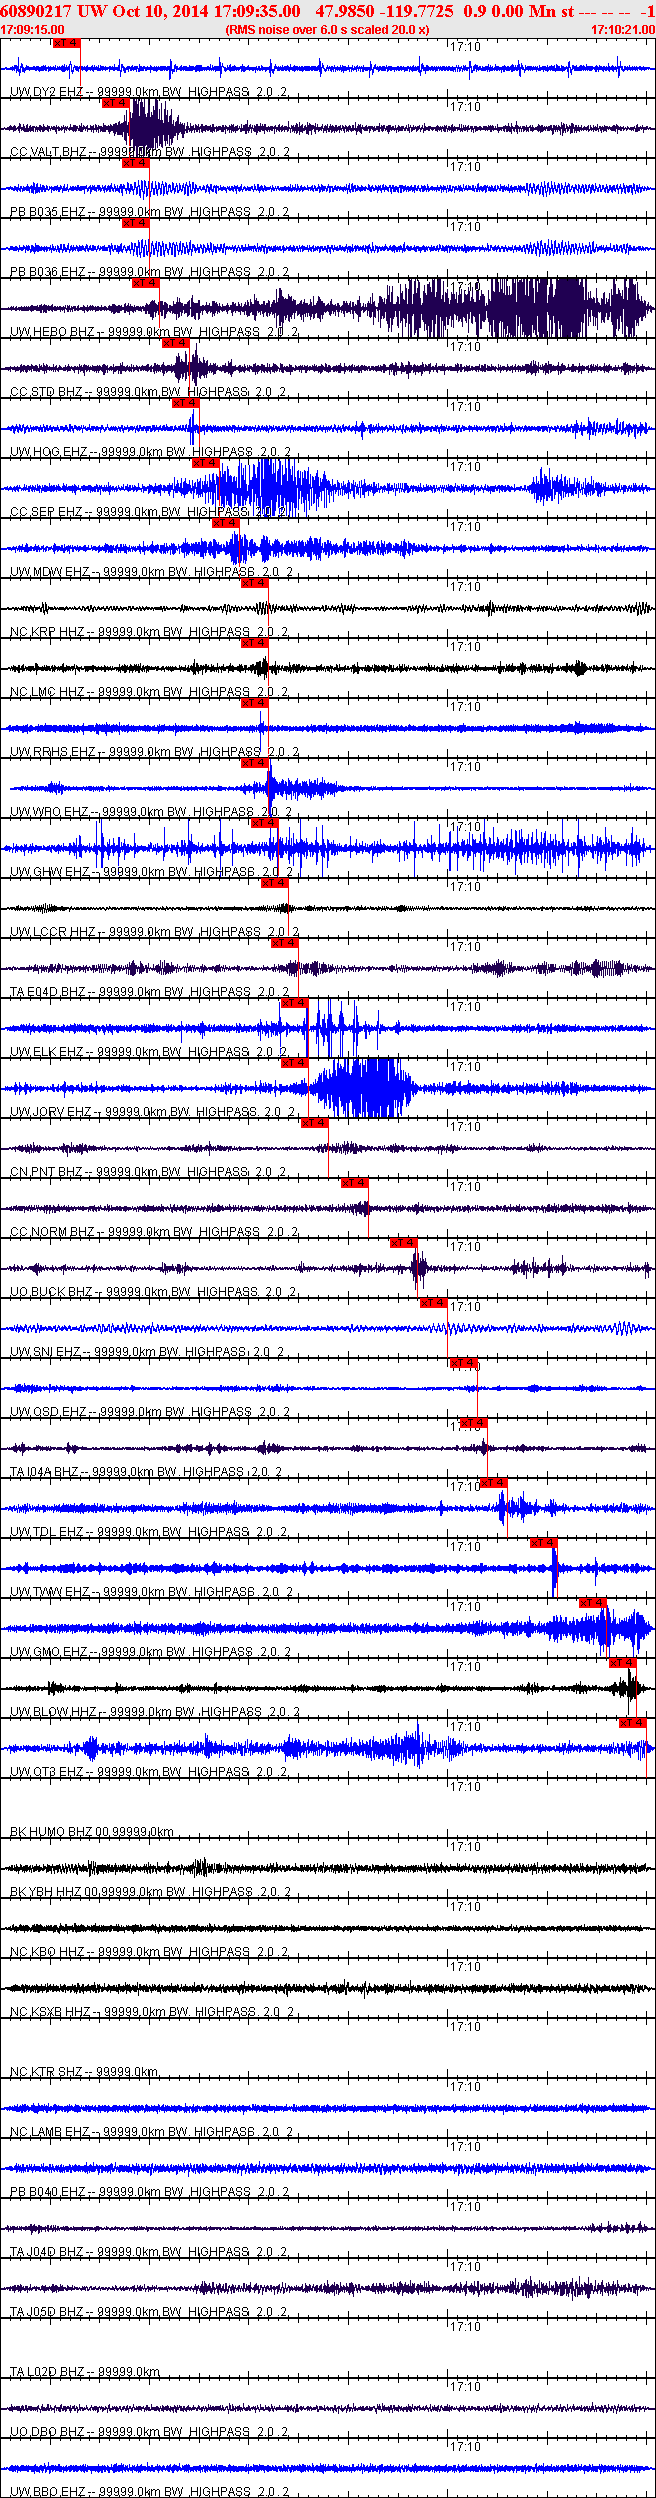
Task: Click the pick flag on UW.TWW EHZ trace
Action: click(x=545, y=1543)
